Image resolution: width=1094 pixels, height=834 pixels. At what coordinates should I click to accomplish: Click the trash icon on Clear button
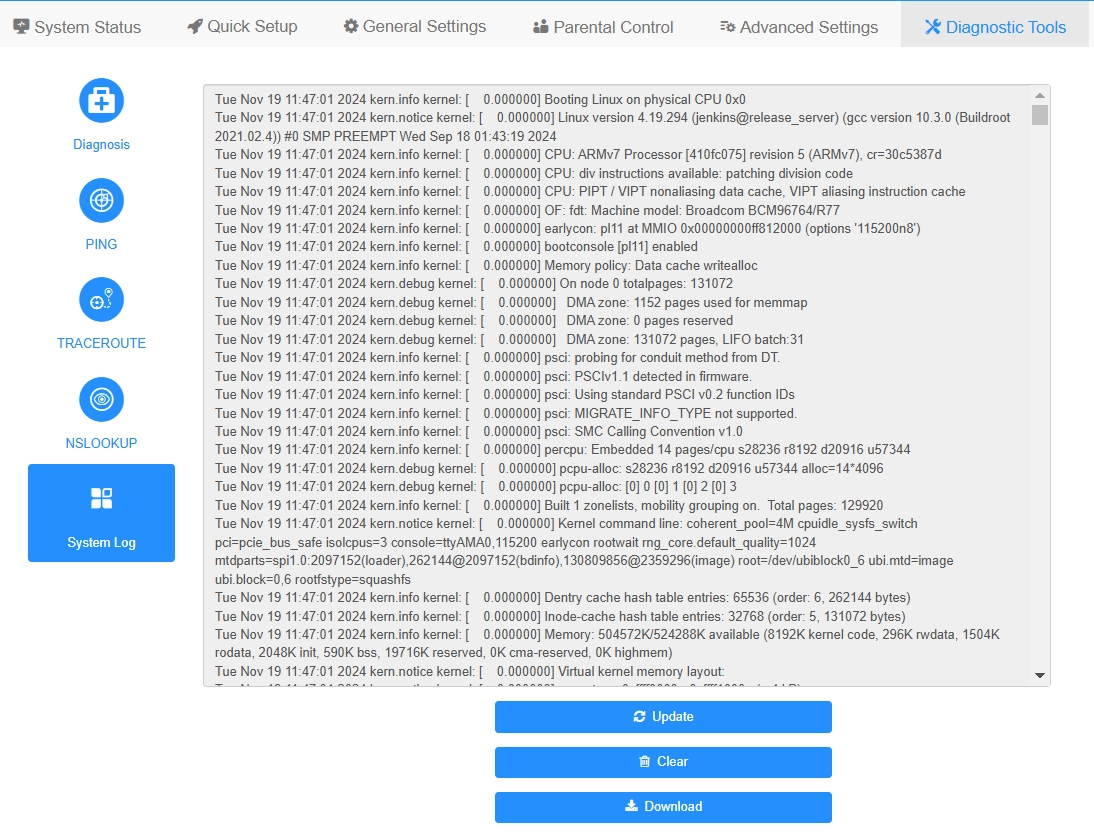coord(645,761)
